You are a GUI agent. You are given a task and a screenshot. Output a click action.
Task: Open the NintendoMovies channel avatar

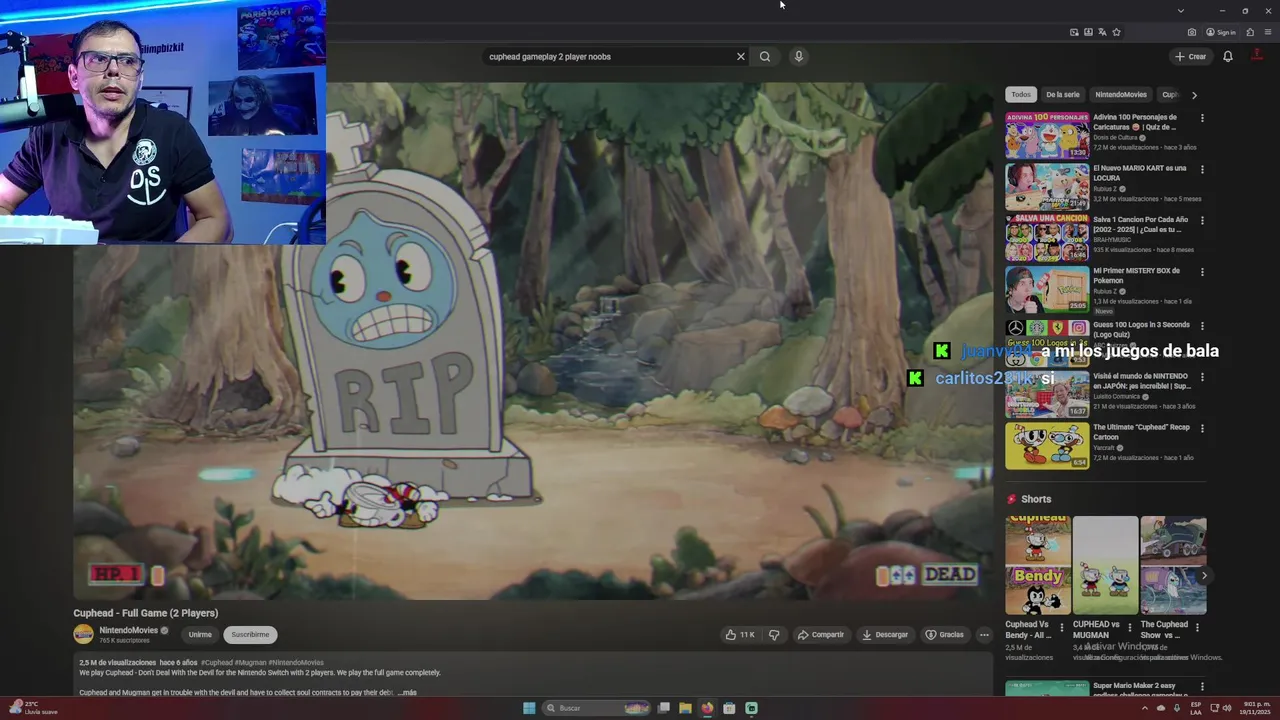point(84,635)
